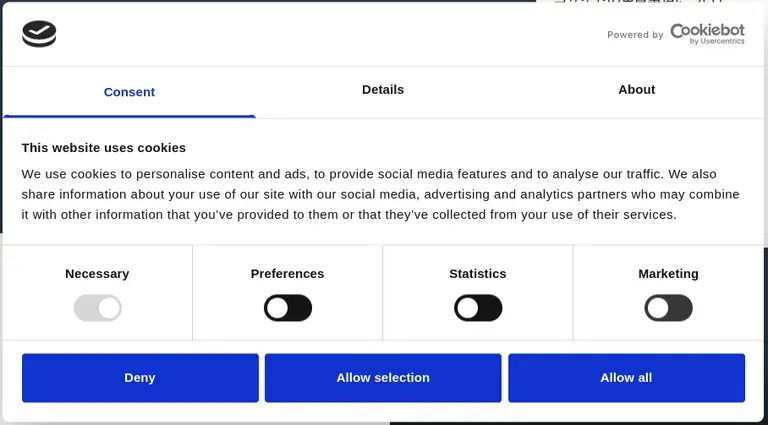768x425 pixels.
Task: Click the Deny button
Action: point(140,378)
